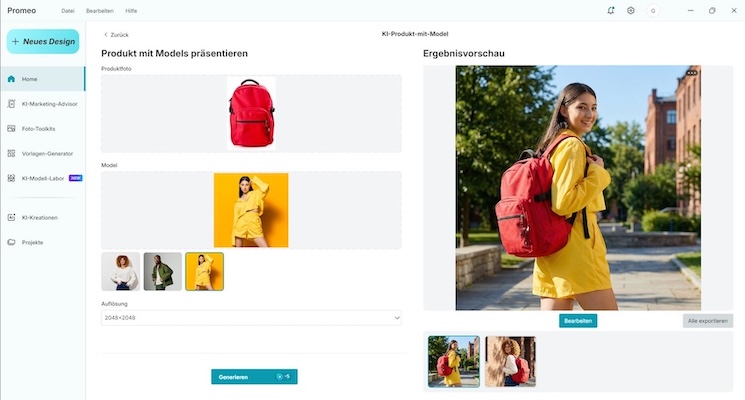Open the notifications bell icon
Image resolution: width=745 pixels, height=400 pixels.
(611, 10)
